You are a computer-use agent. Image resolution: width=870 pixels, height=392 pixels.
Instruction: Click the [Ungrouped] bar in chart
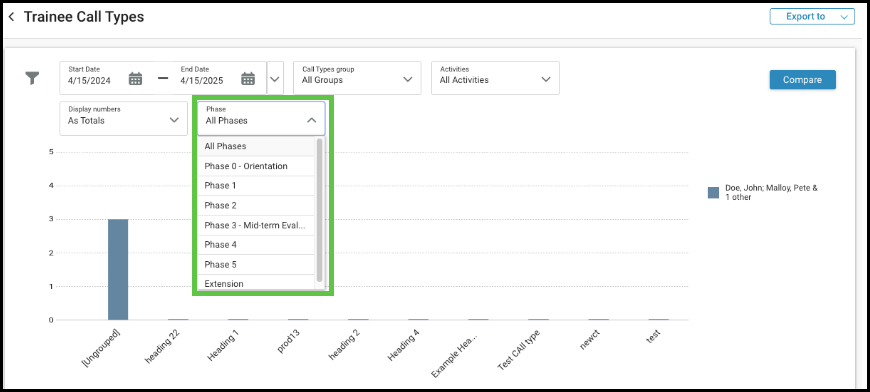click(x=118, y=269)
